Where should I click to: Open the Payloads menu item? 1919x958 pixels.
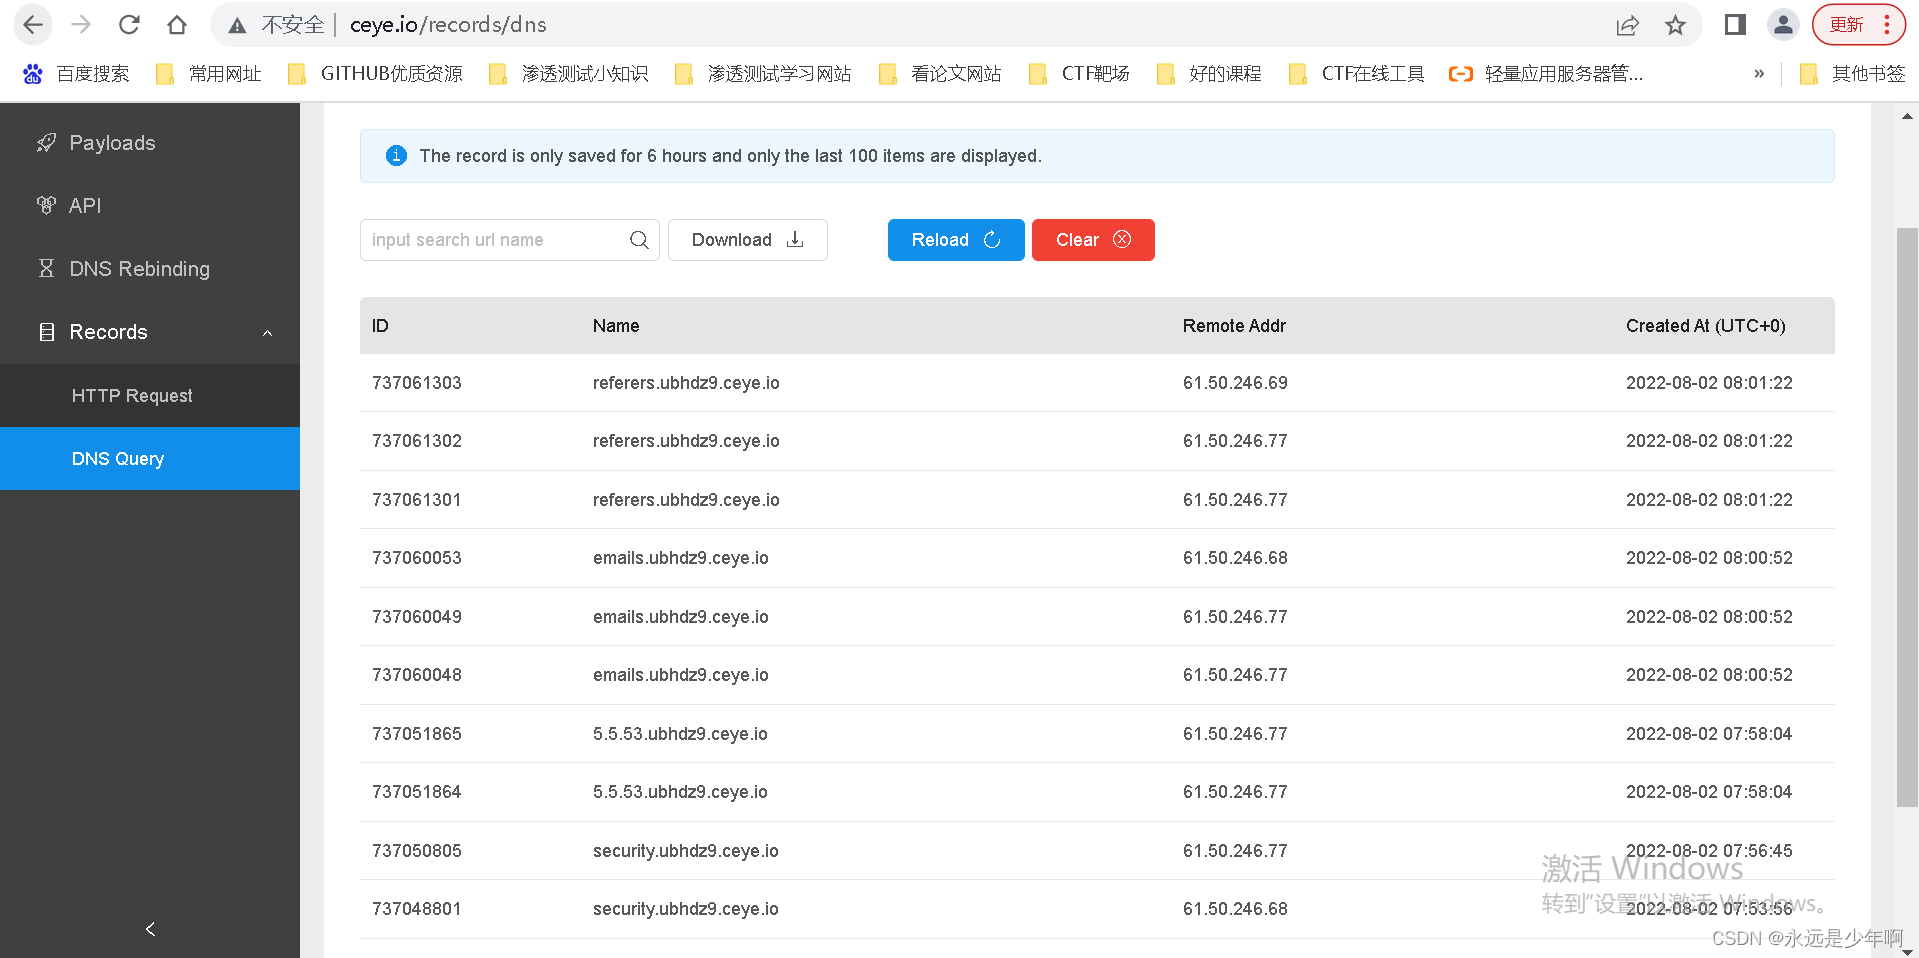pos(112,143)
